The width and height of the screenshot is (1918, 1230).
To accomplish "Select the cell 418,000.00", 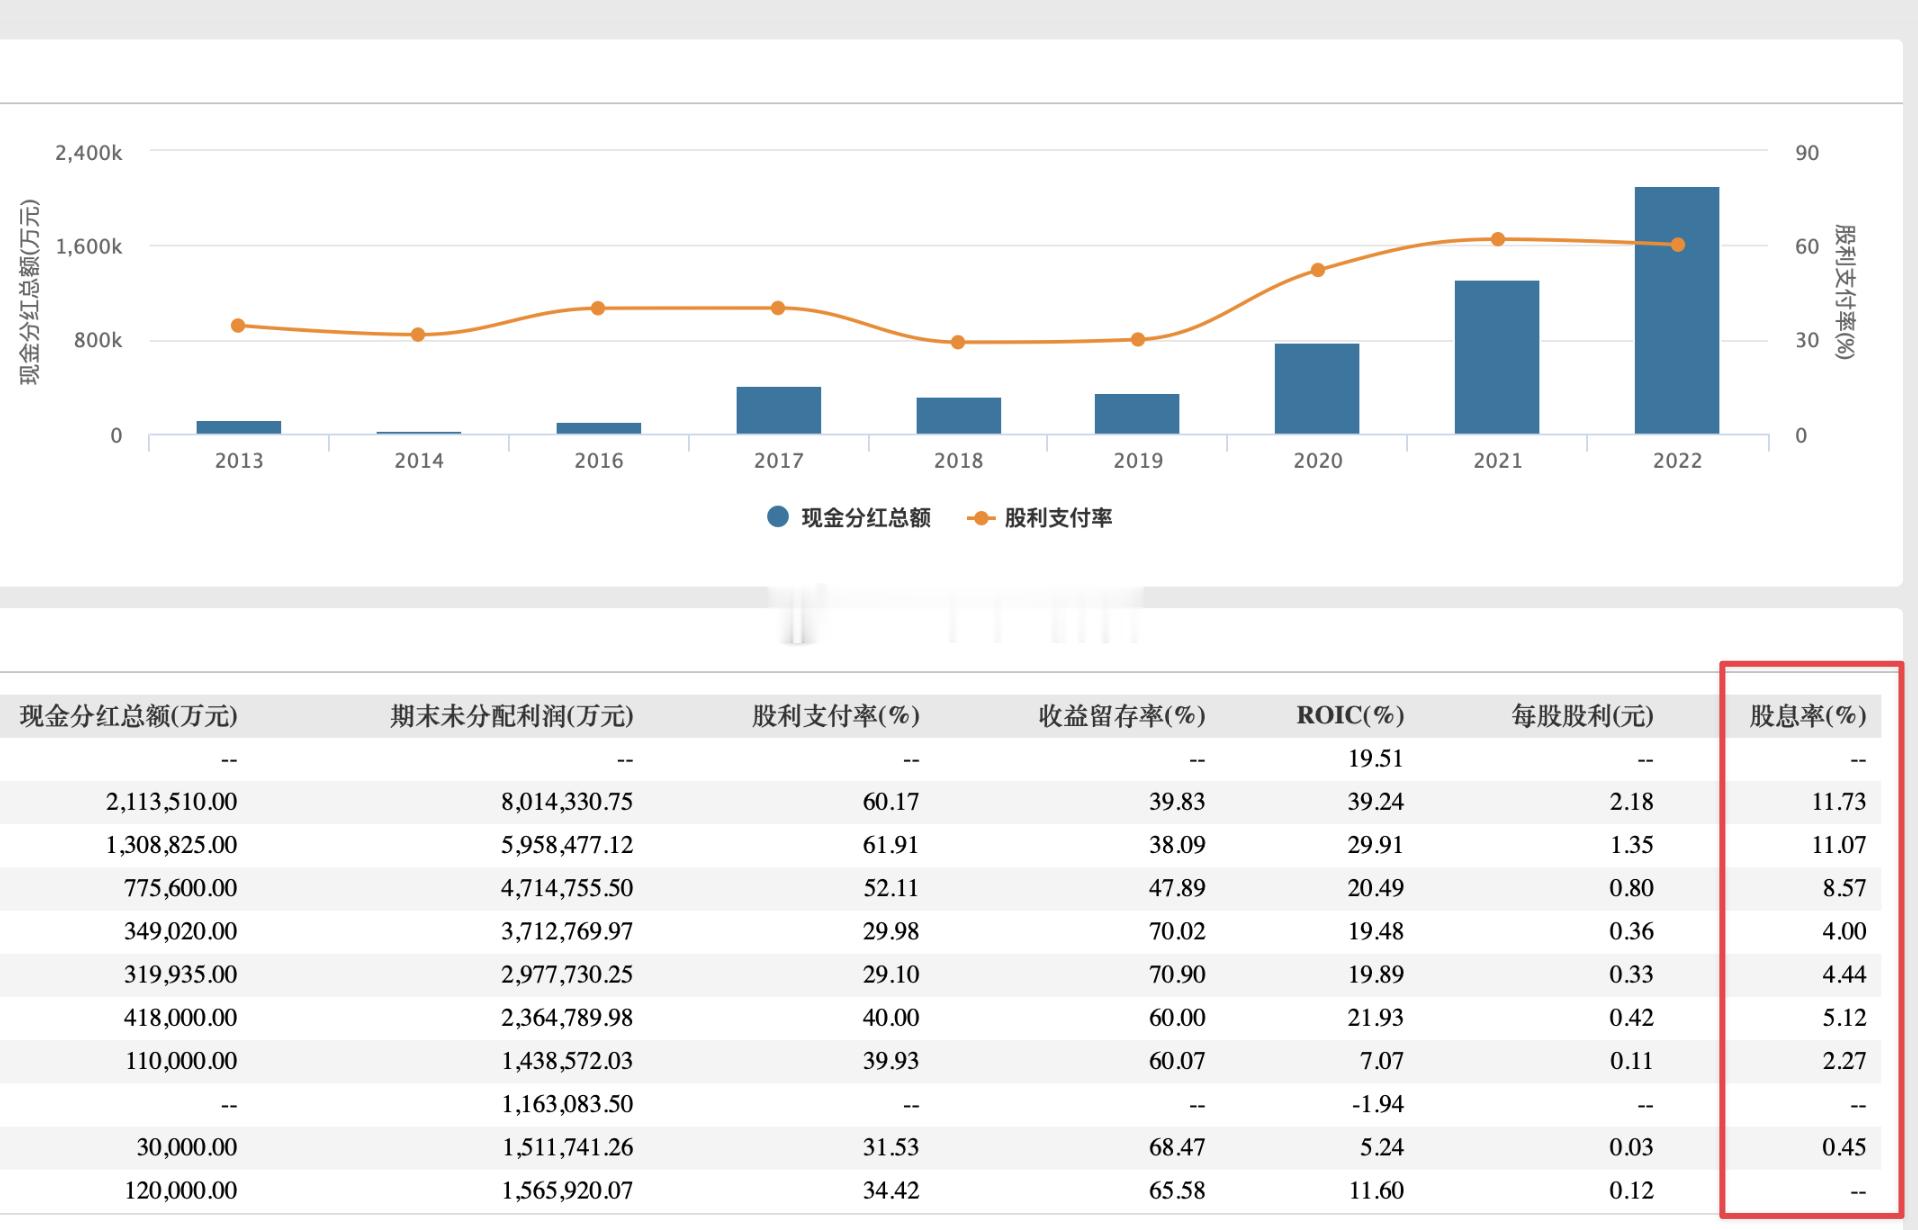I will tap(181, 1018).
